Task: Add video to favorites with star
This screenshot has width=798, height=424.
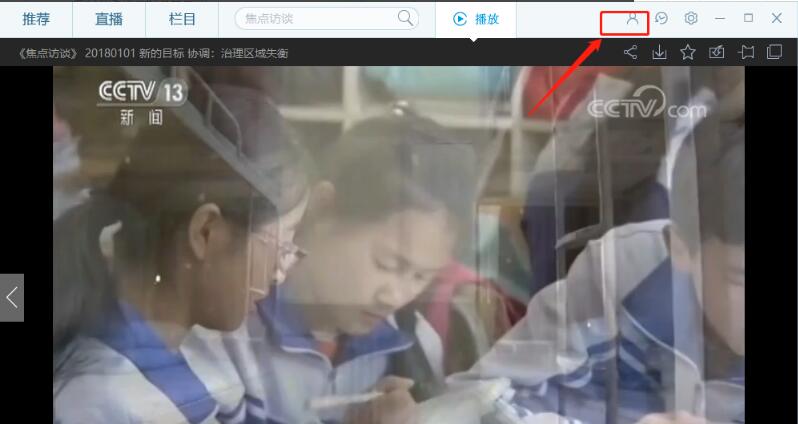Action: (x=688, y=52)
